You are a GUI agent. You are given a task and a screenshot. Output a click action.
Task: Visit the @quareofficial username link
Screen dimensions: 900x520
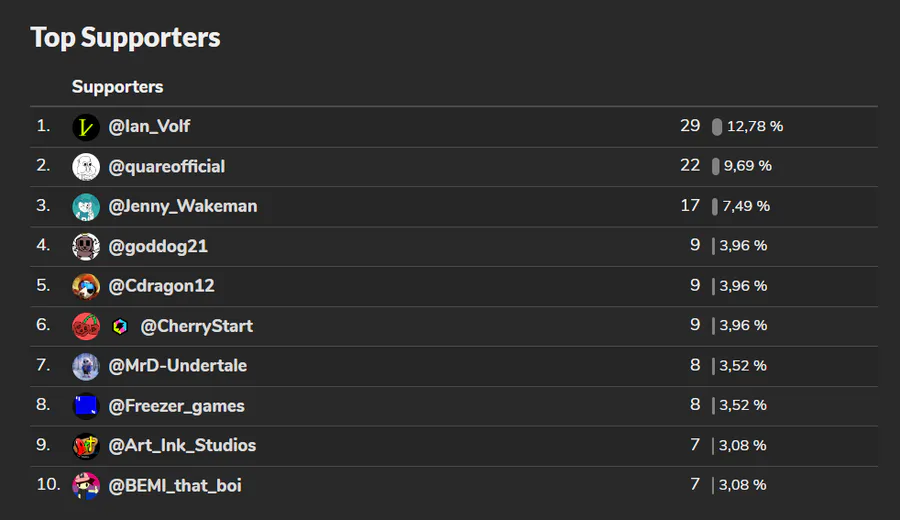(x=166, y=166)
